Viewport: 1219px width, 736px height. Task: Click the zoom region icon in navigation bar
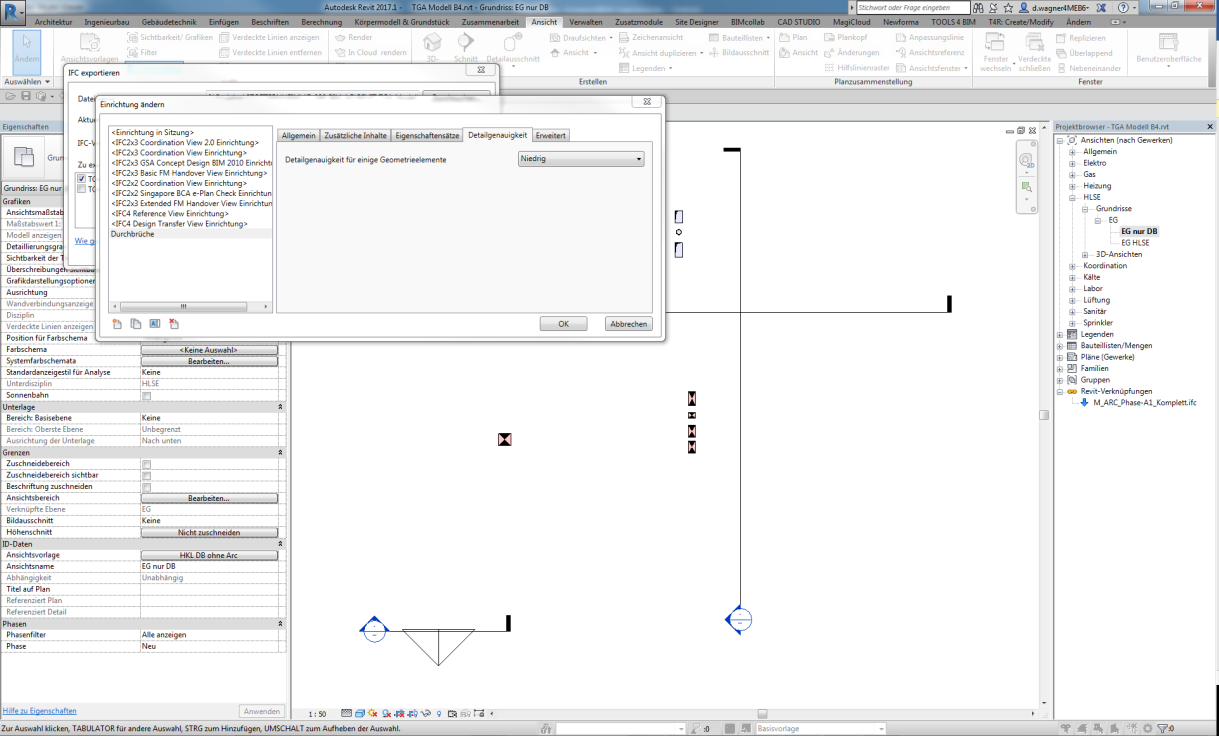pos(1026,187)
